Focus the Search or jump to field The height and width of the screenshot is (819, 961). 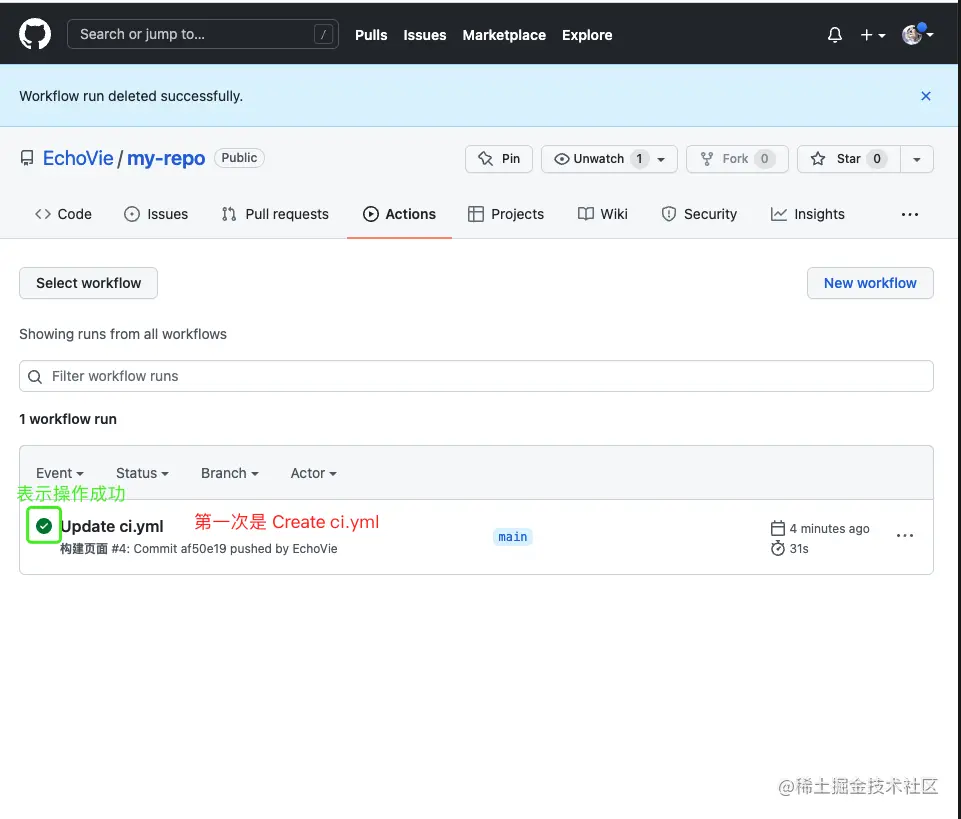pos(202,34)
